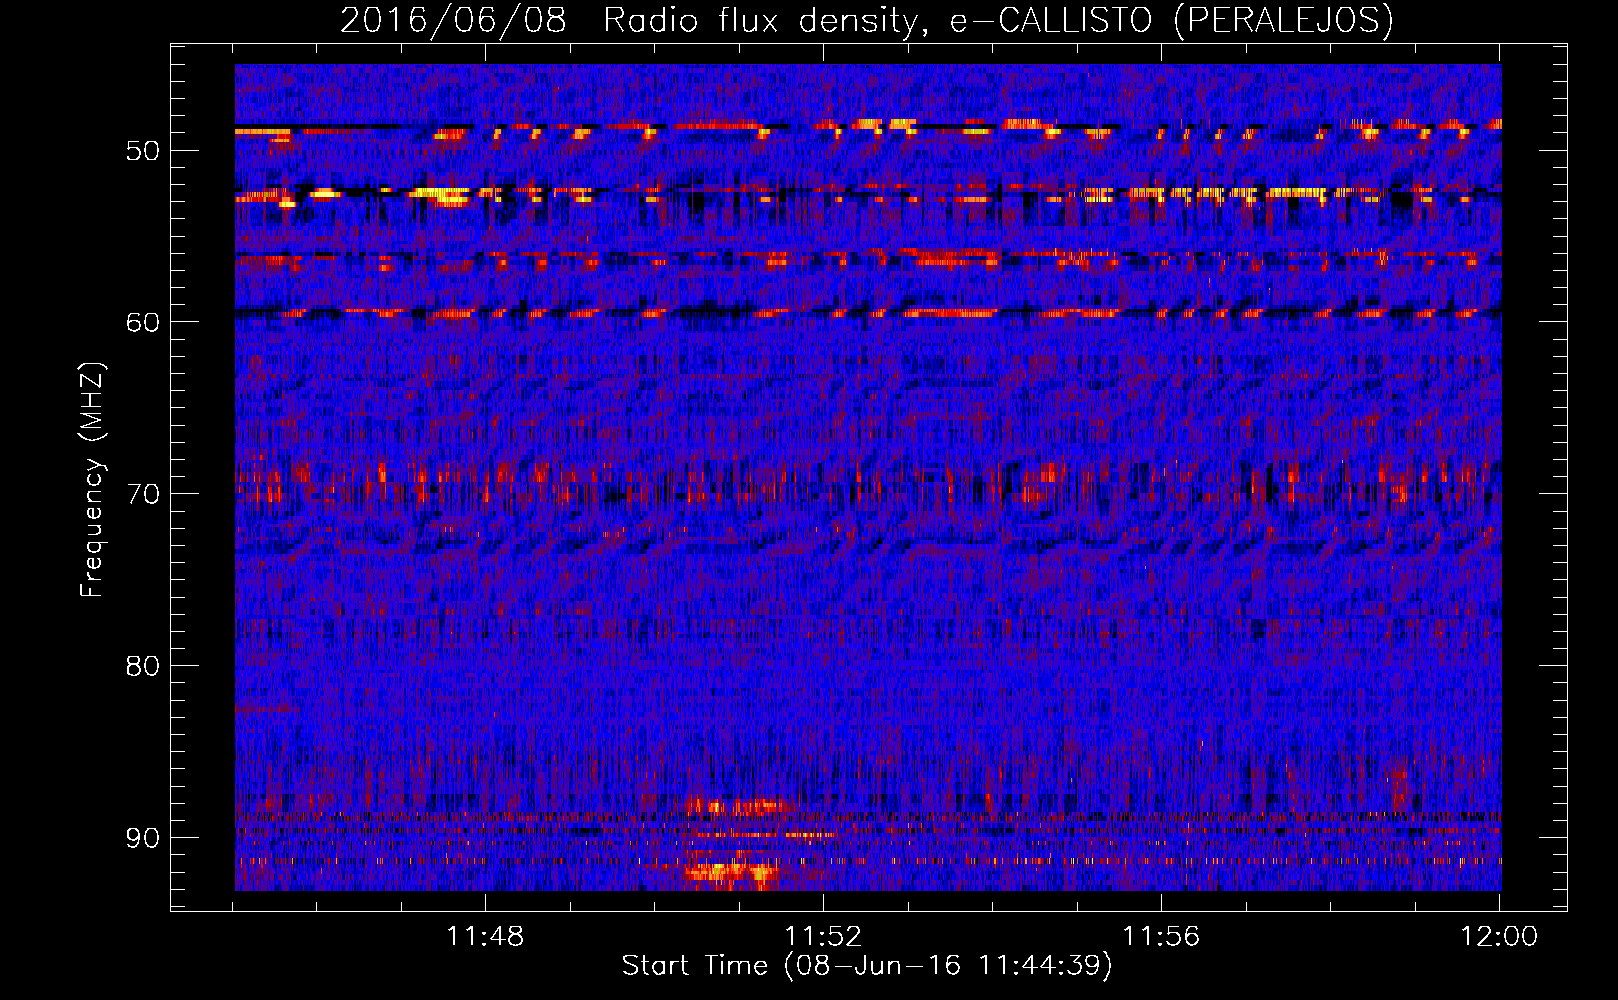Image resolution: width=1618 pixels, height=1000 pixels.
Task: Click the 90 frequency tick label
Action: (142, 837)
